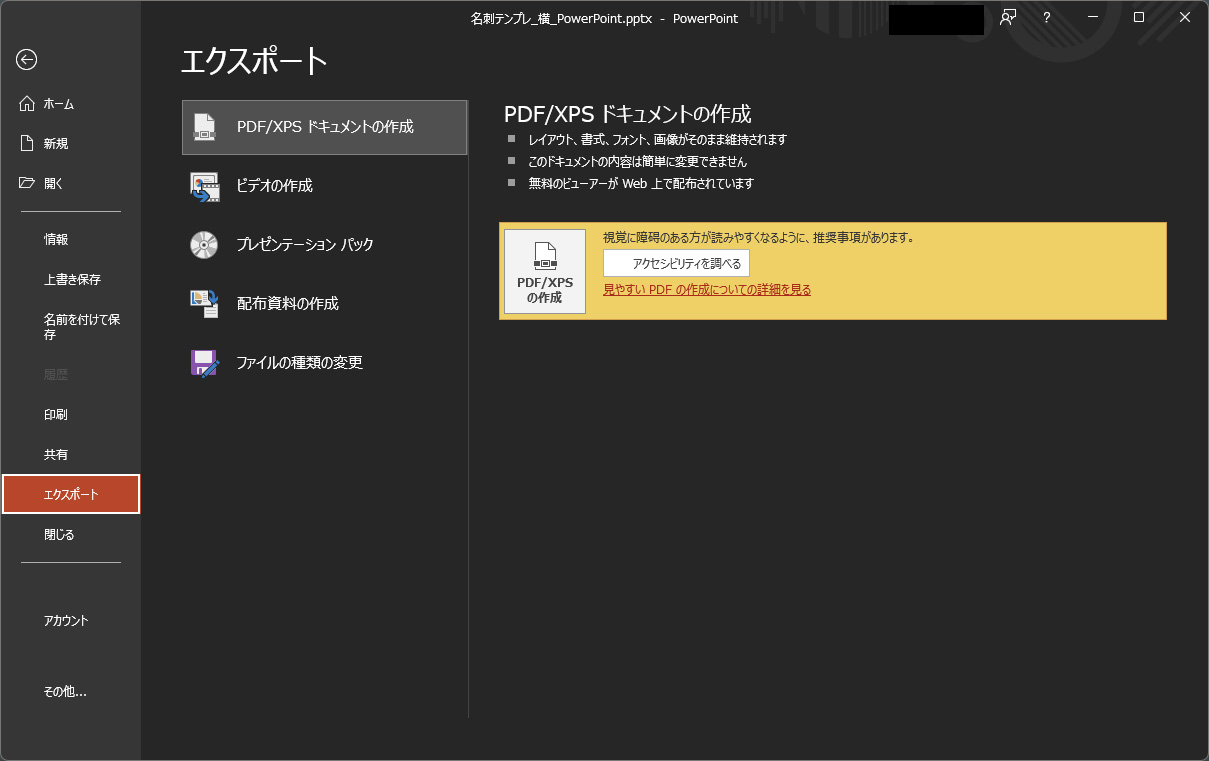
Task: Click the contacts icon in the title bar
Action: 1007,17
